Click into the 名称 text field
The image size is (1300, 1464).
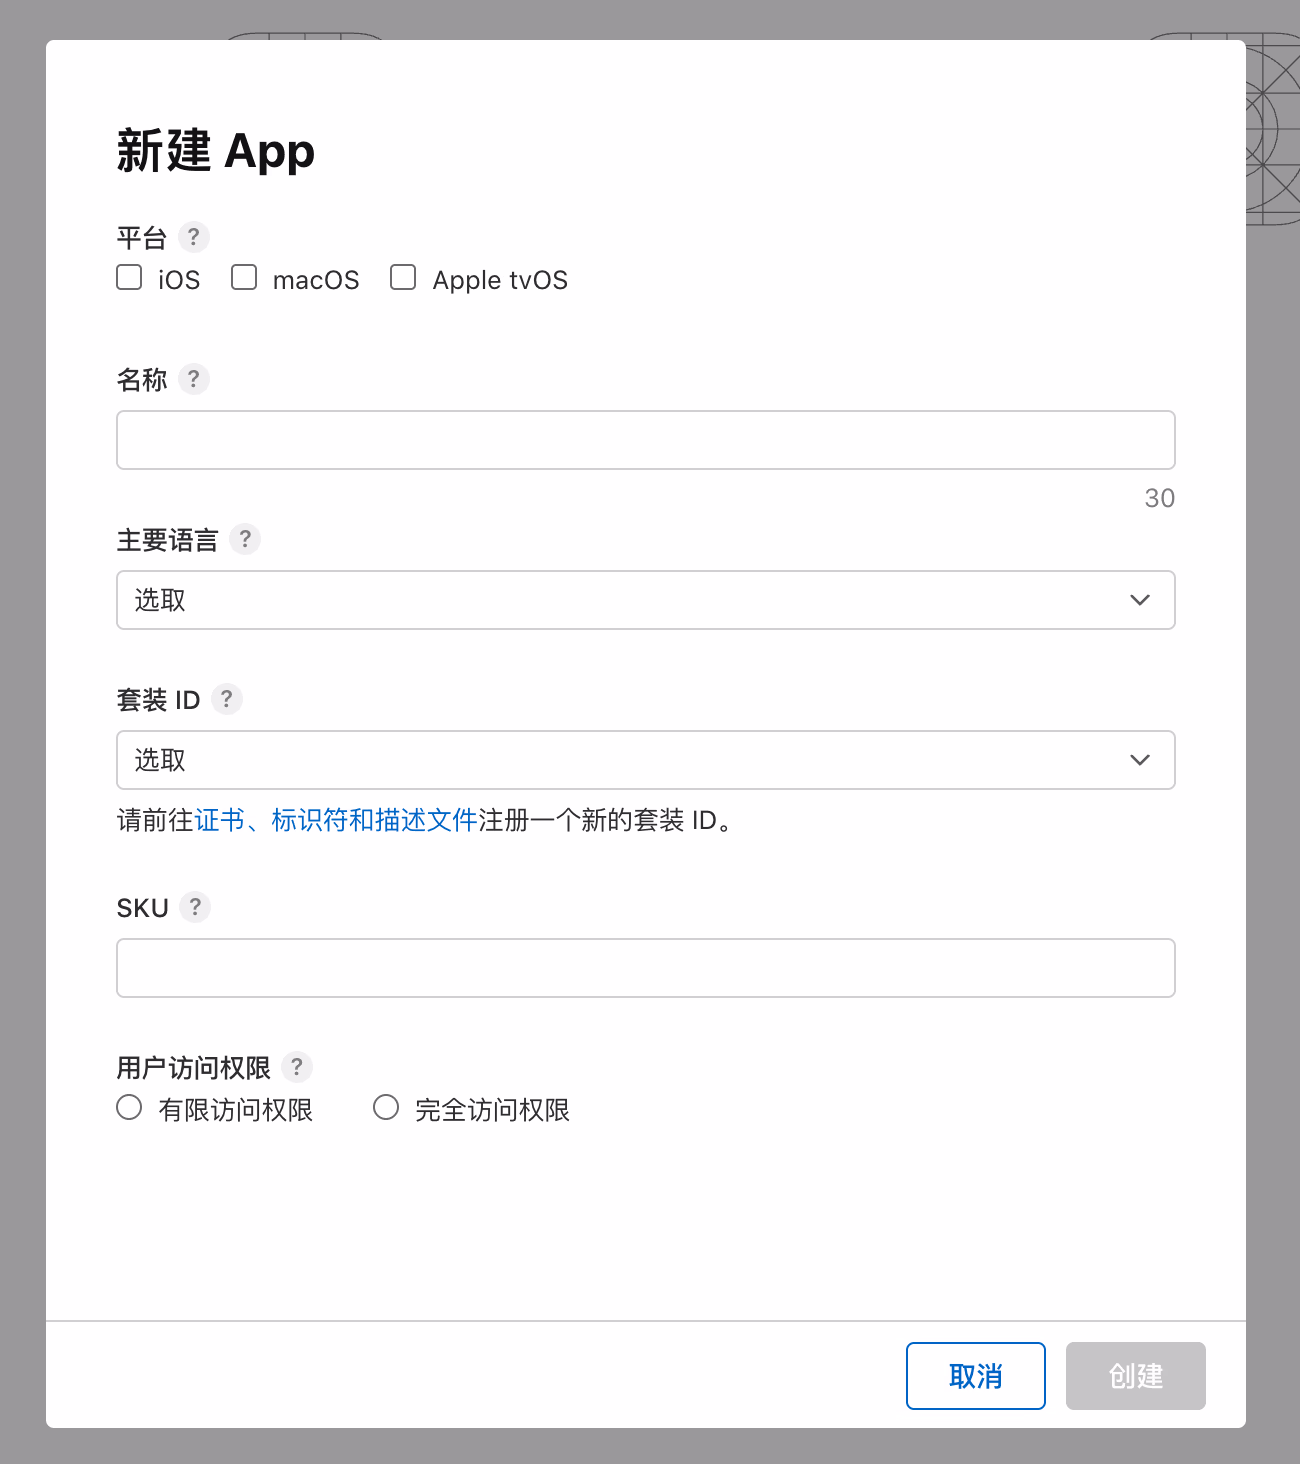coord(645,440)
